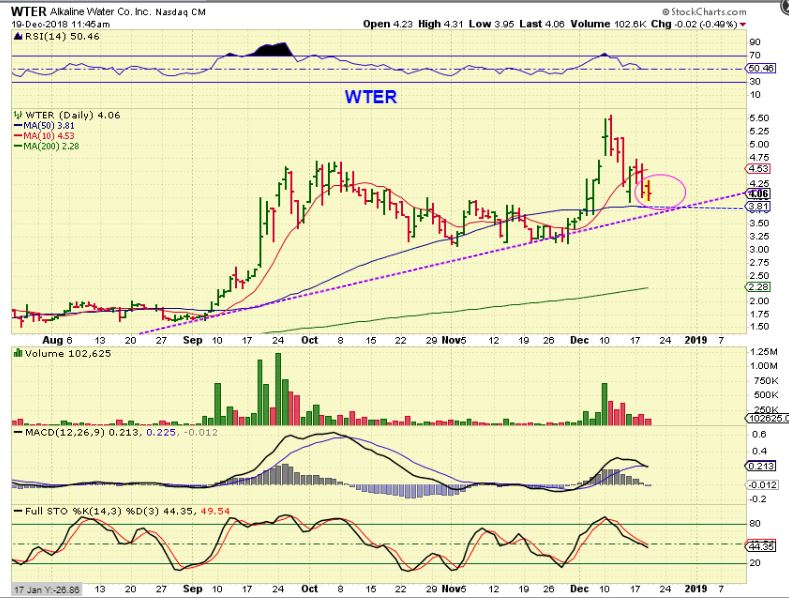Screen dimensions: 789x598
Task: Click Nov5 on the bottom date axis
Action: 453,589
